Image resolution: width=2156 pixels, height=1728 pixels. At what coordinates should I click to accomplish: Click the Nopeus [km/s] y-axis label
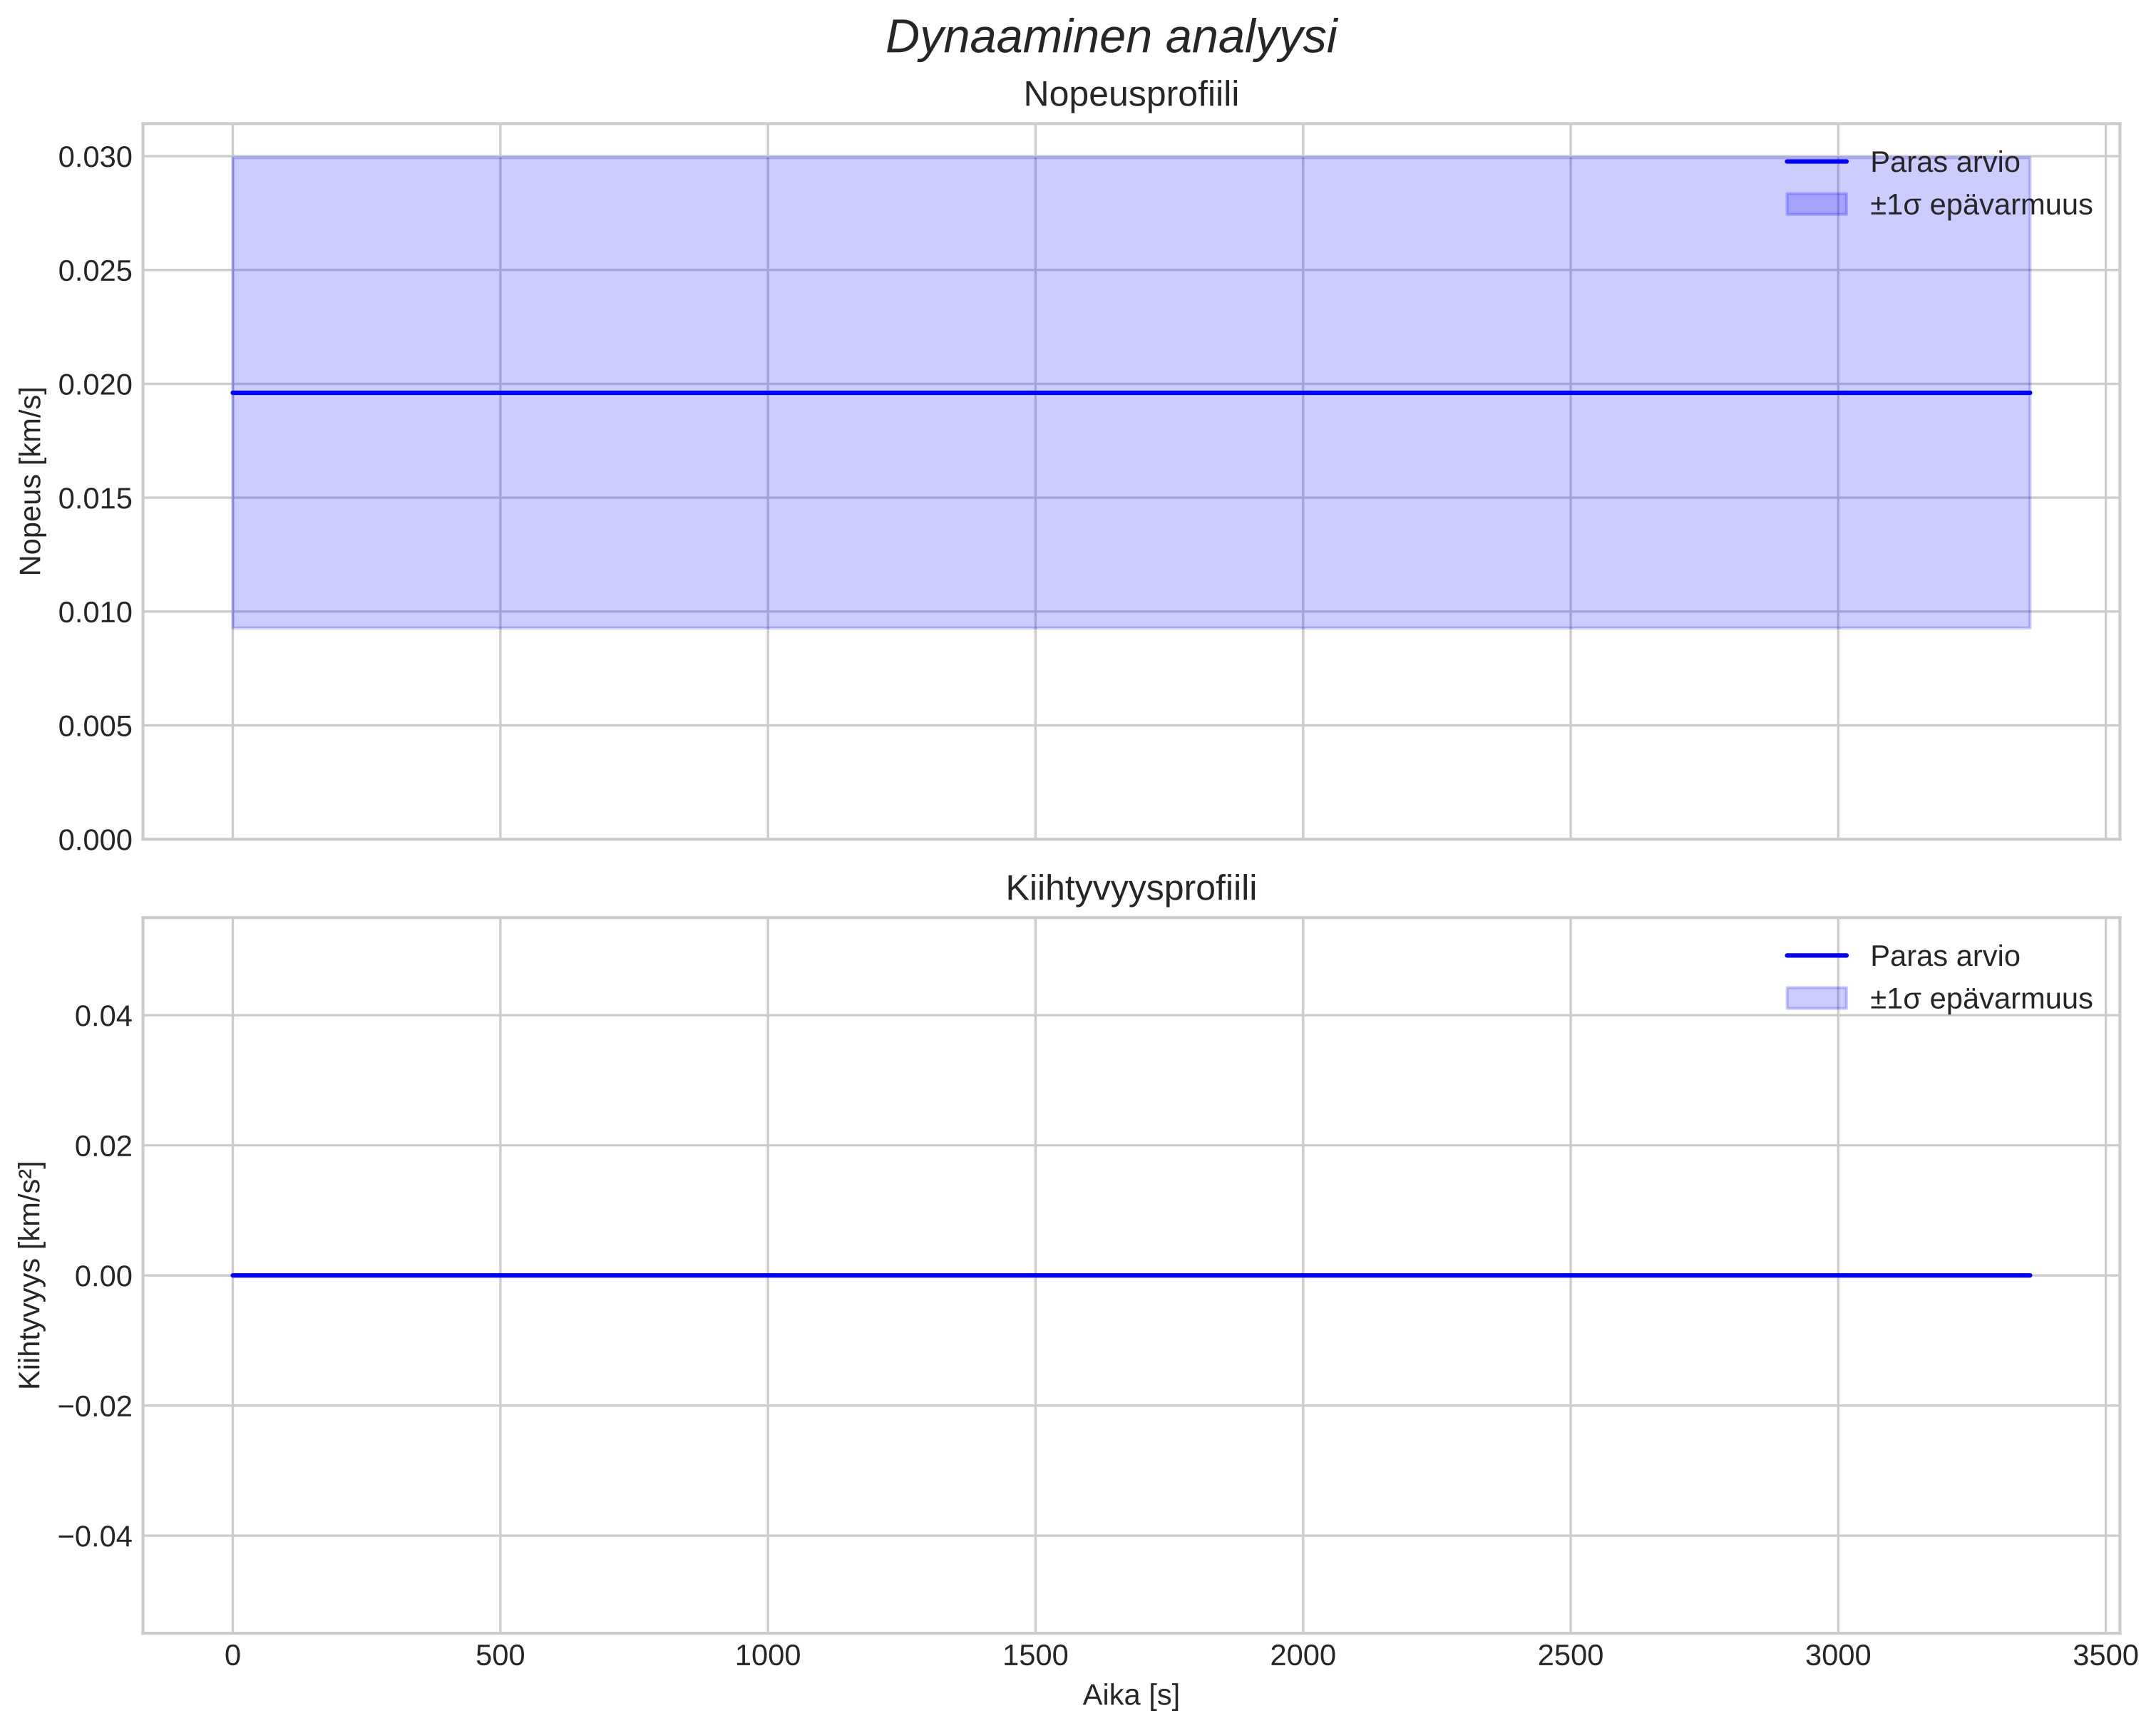(31, 481)
